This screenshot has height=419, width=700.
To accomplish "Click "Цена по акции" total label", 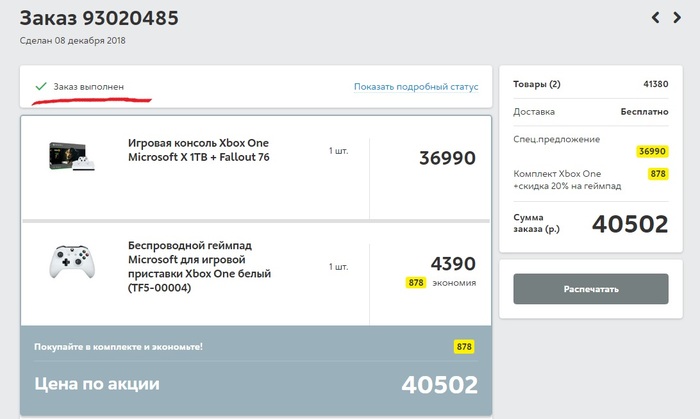I will pos(97,383).
